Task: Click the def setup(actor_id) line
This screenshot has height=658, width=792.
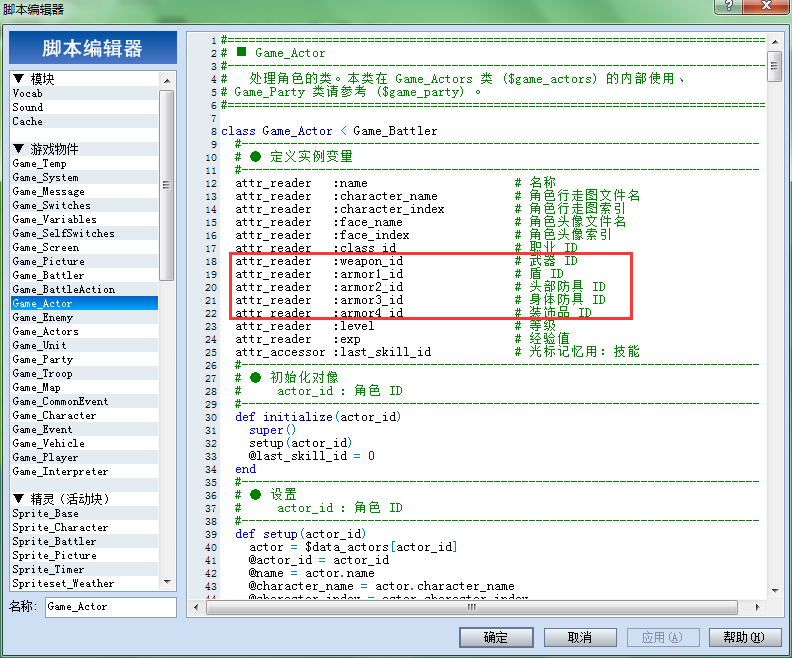Action: [301, 534]
